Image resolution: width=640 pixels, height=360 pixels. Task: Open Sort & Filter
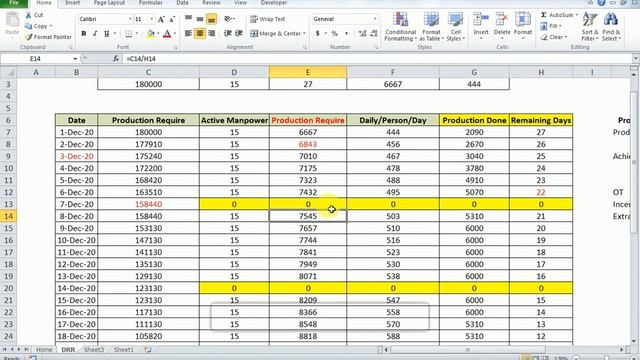click(590, 27)
